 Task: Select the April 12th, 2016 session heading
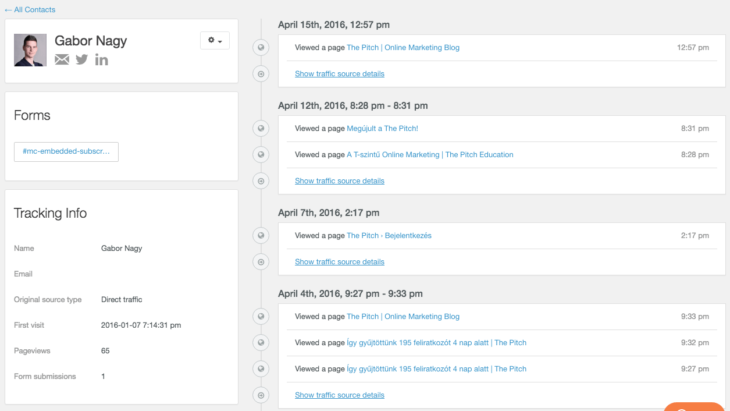[x=353, y=106]
